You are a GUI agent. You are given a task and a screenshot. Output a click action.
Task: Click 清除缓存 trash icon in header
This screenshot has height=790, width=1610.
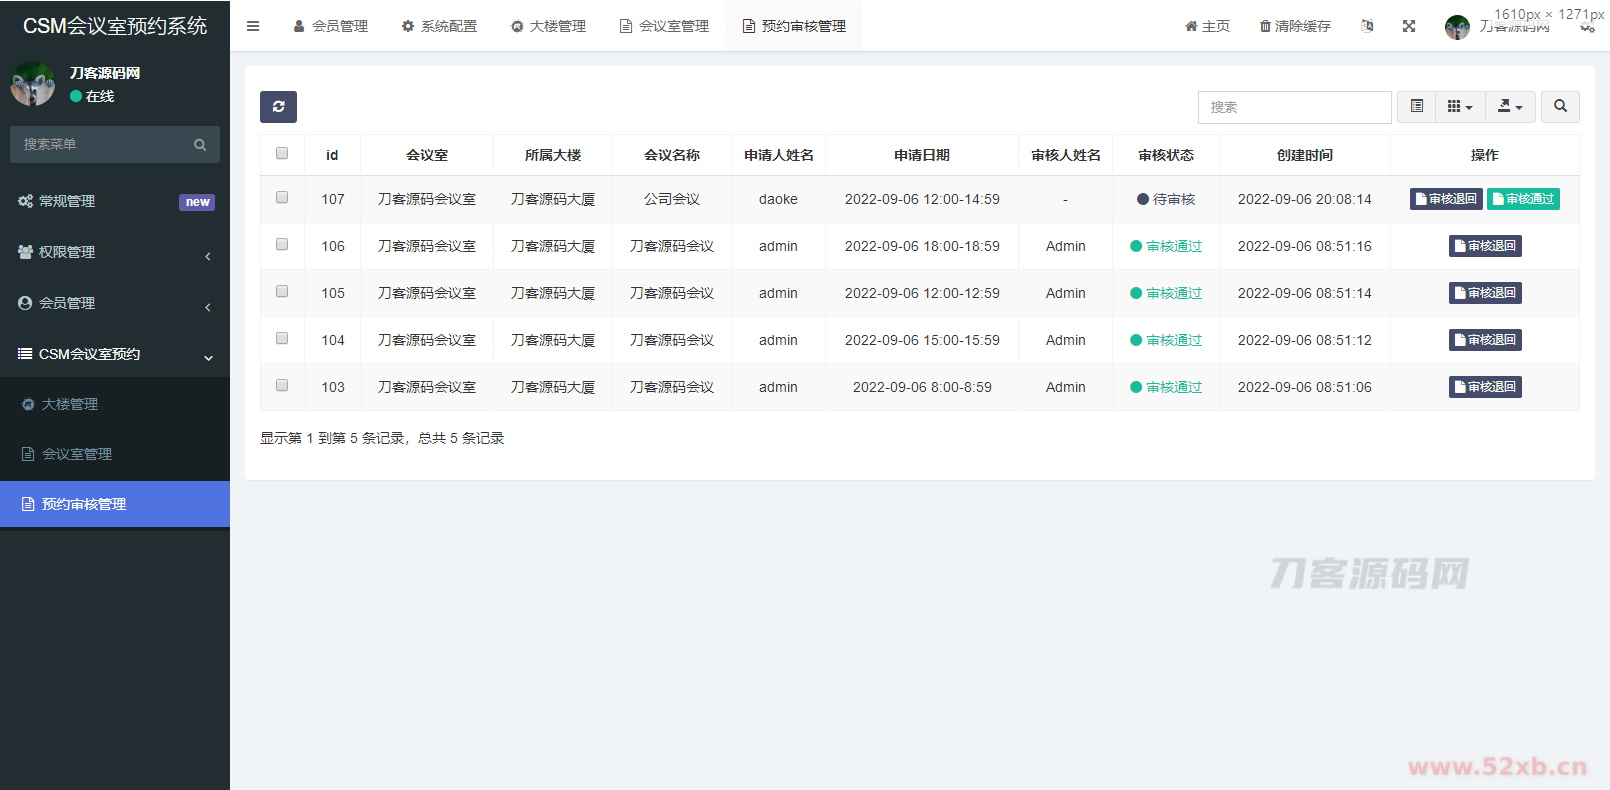(x=1265, y=26)
